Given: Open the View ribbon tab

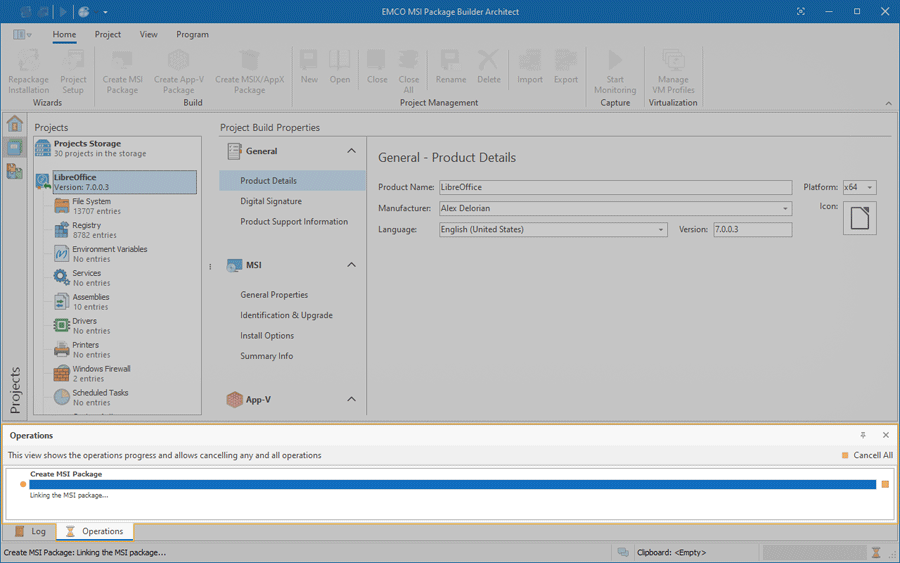Looking at the screenshot, I should (x=149, y=34).
